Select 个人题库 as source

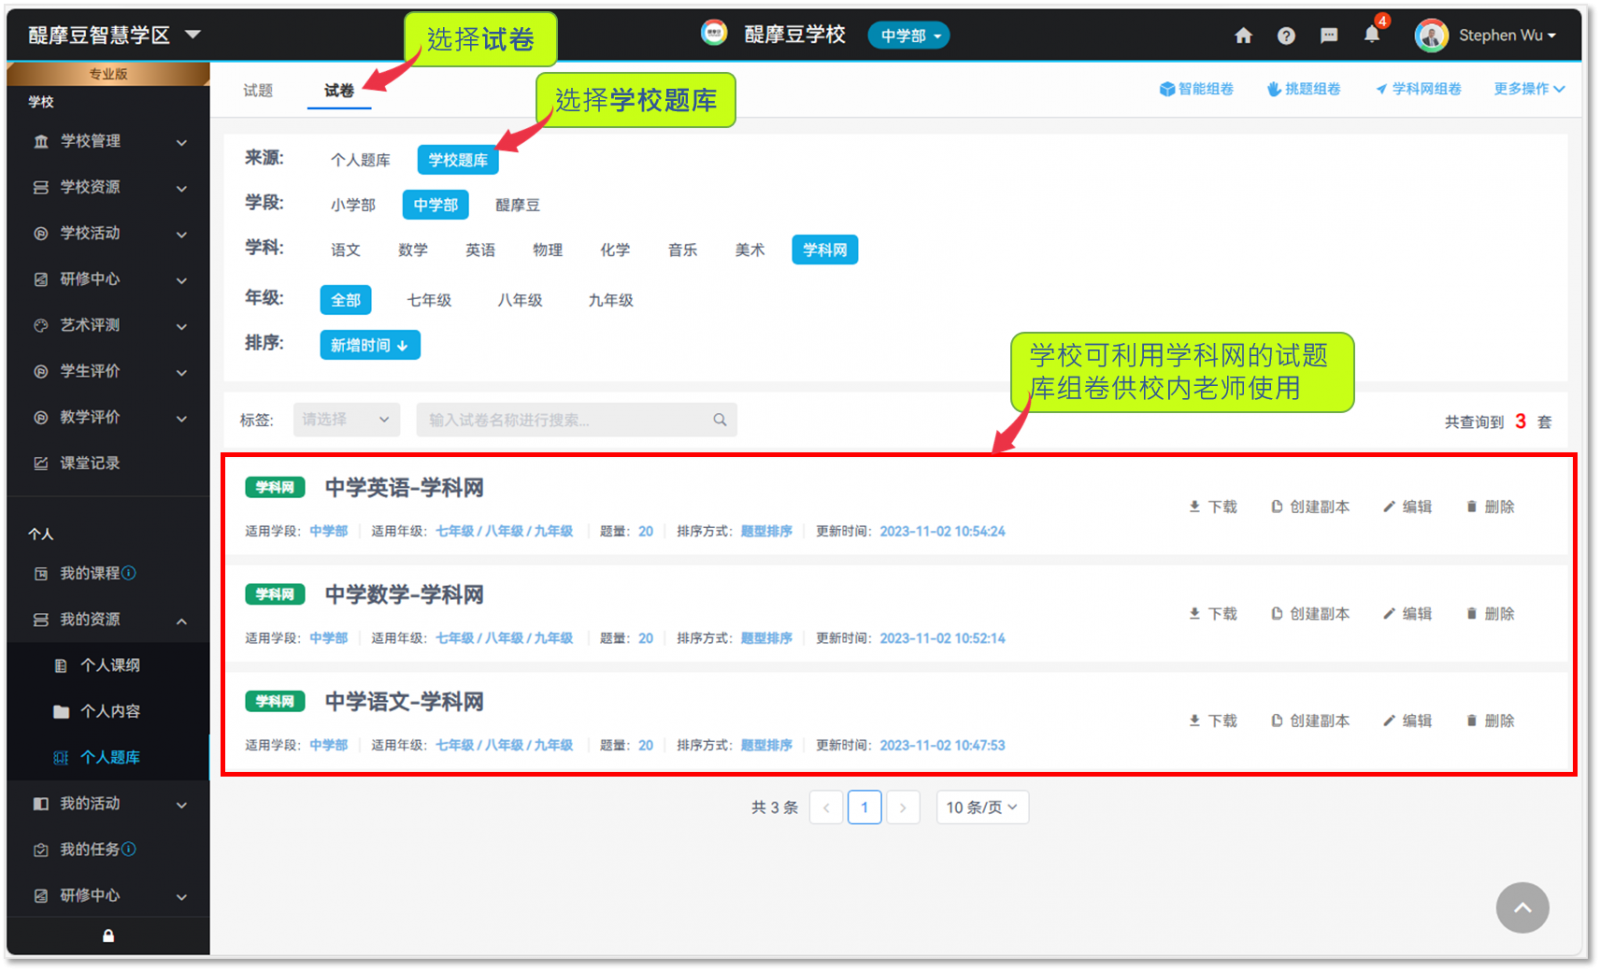tap(360, 160)
